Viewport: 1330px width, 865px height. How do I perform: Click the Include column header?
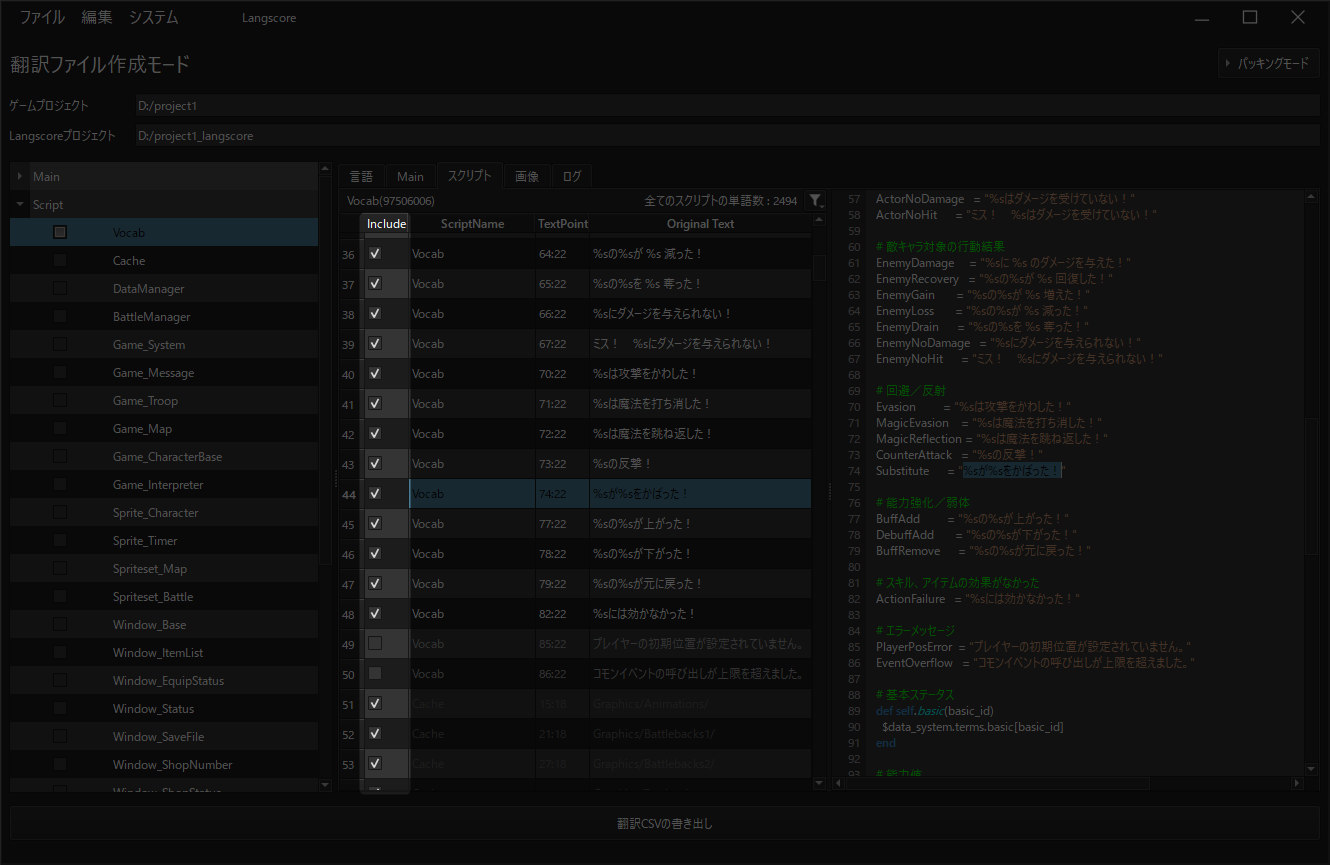pos(386,224)
